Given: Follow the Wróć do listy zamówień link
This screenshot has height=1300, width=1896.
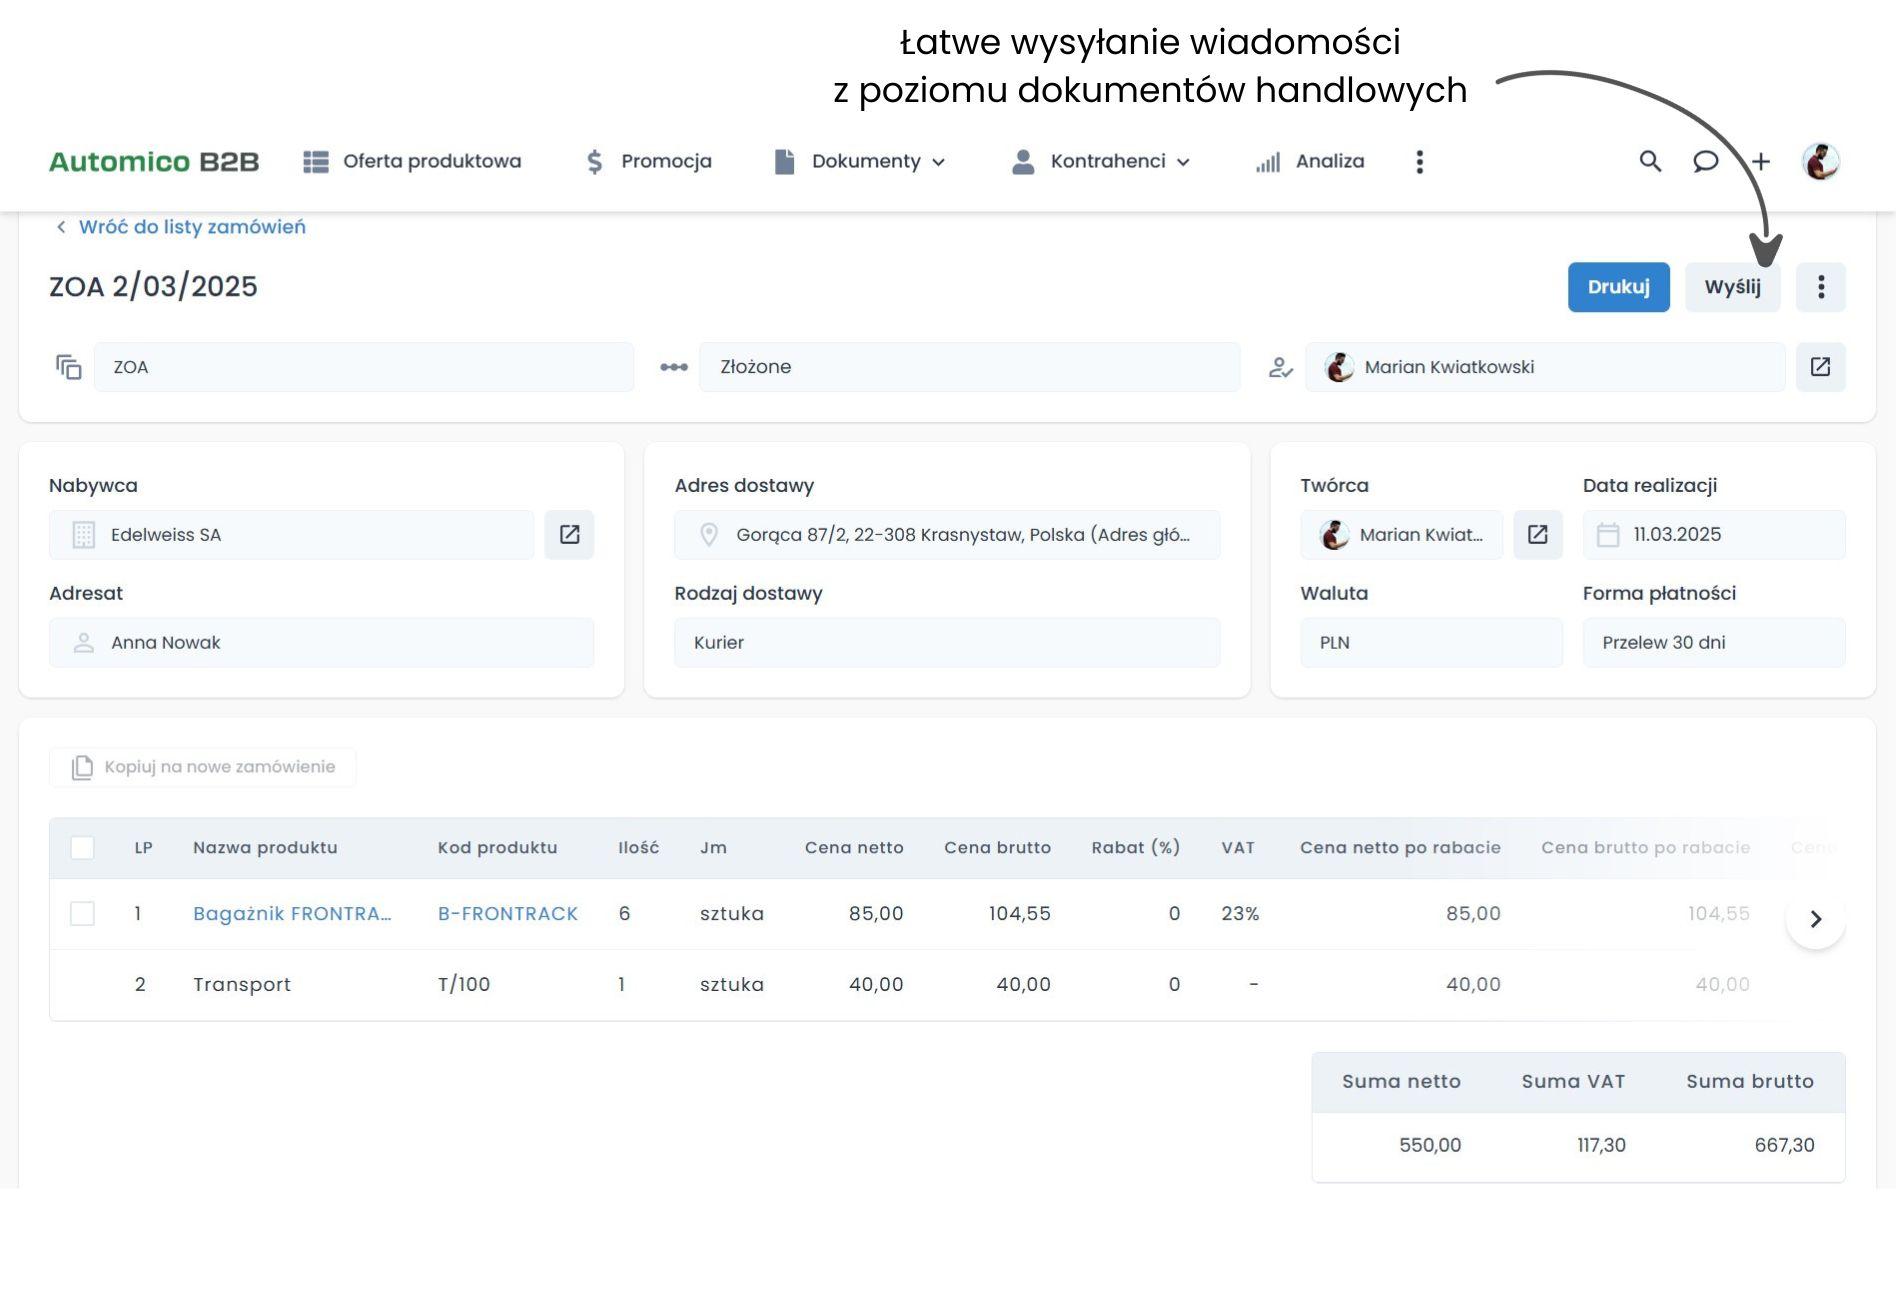Looking at the screenshot, I should [191, 227].
